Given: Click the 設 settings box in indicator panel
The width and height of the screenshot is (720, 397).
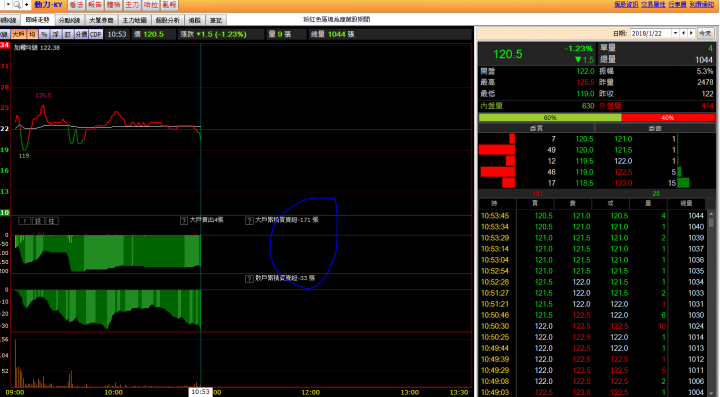Looking at the screenshot, I should [x=38, y=221].
